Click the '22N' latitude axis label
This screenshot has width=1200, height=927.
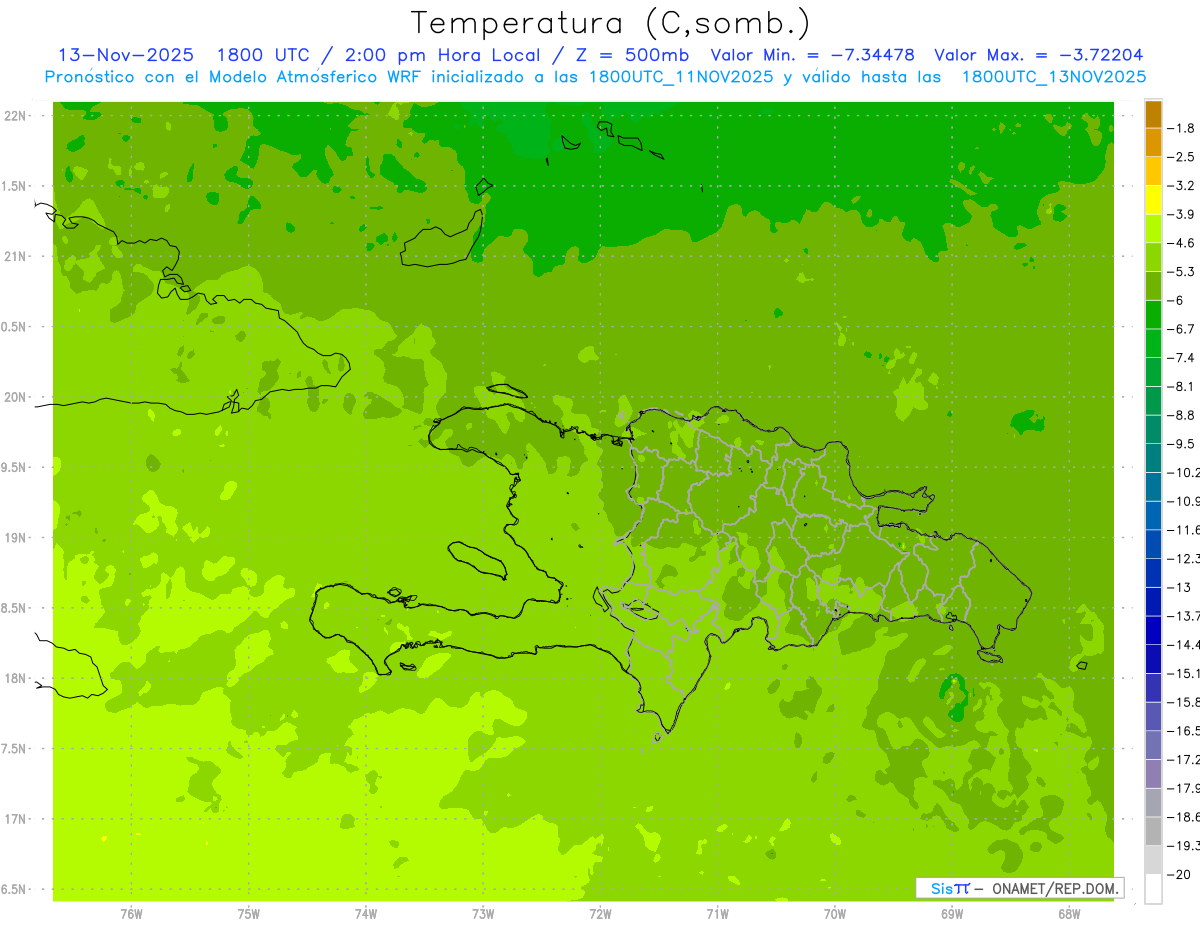tap(14, 116)
